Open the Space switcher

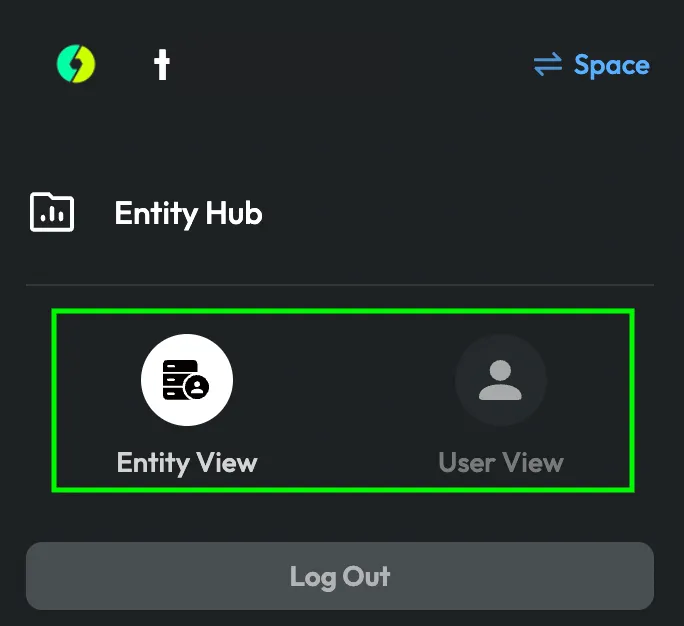tap(591, 65)
